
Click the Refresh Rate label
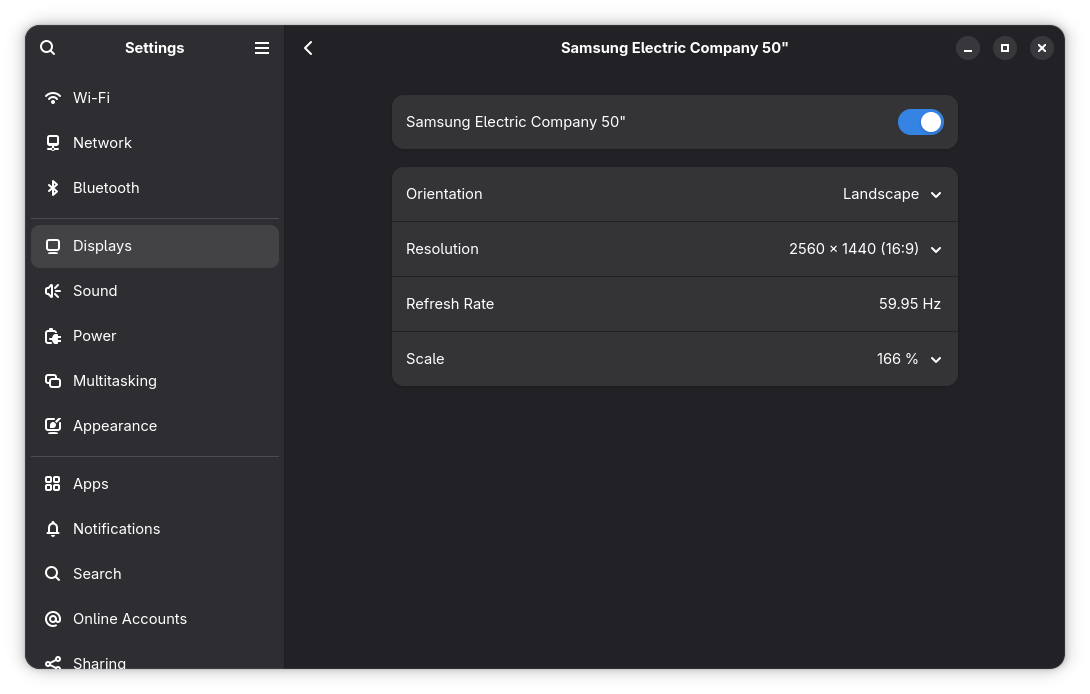[x=450, y=304]
